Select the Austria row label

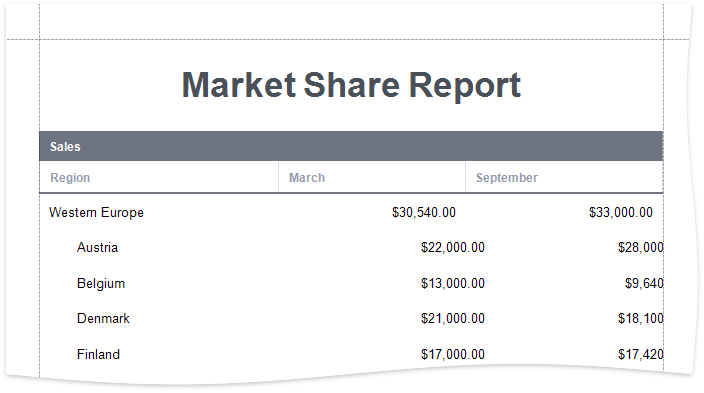97,247
